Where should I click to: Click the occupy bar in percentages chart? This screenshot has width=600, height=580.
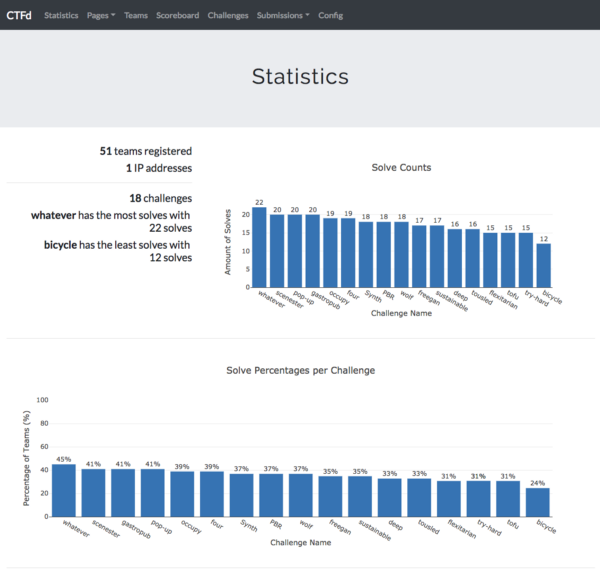tap(182, 494)
